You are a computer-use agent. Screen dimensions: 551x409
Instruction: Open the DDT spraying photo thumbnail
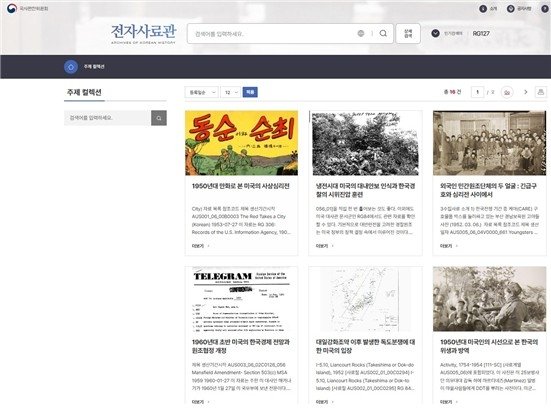coord(490,299)
